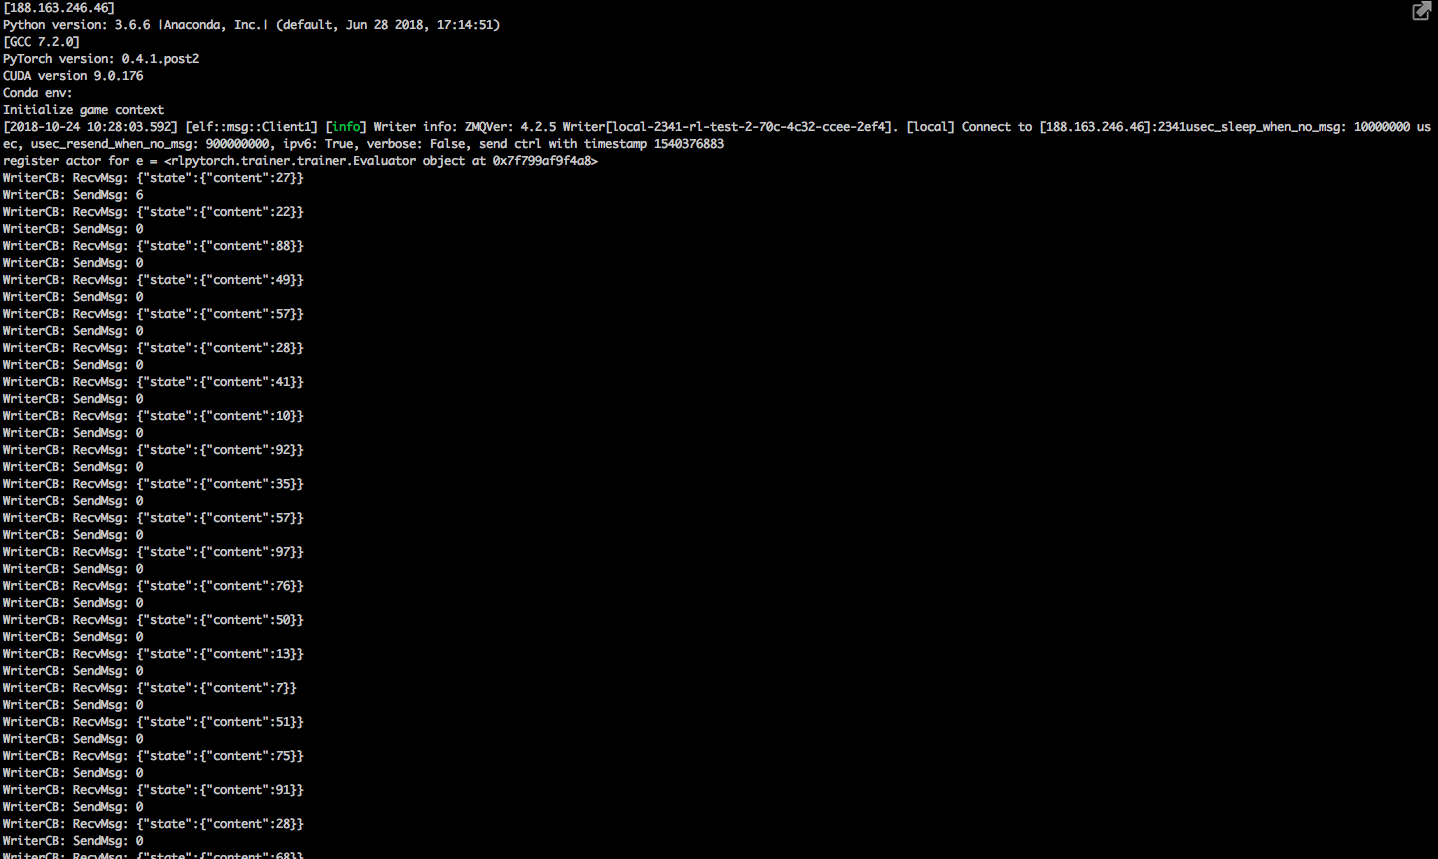Click the RecvMsg line with content 7
1438x859 pixels.
[x=150, y=688]
